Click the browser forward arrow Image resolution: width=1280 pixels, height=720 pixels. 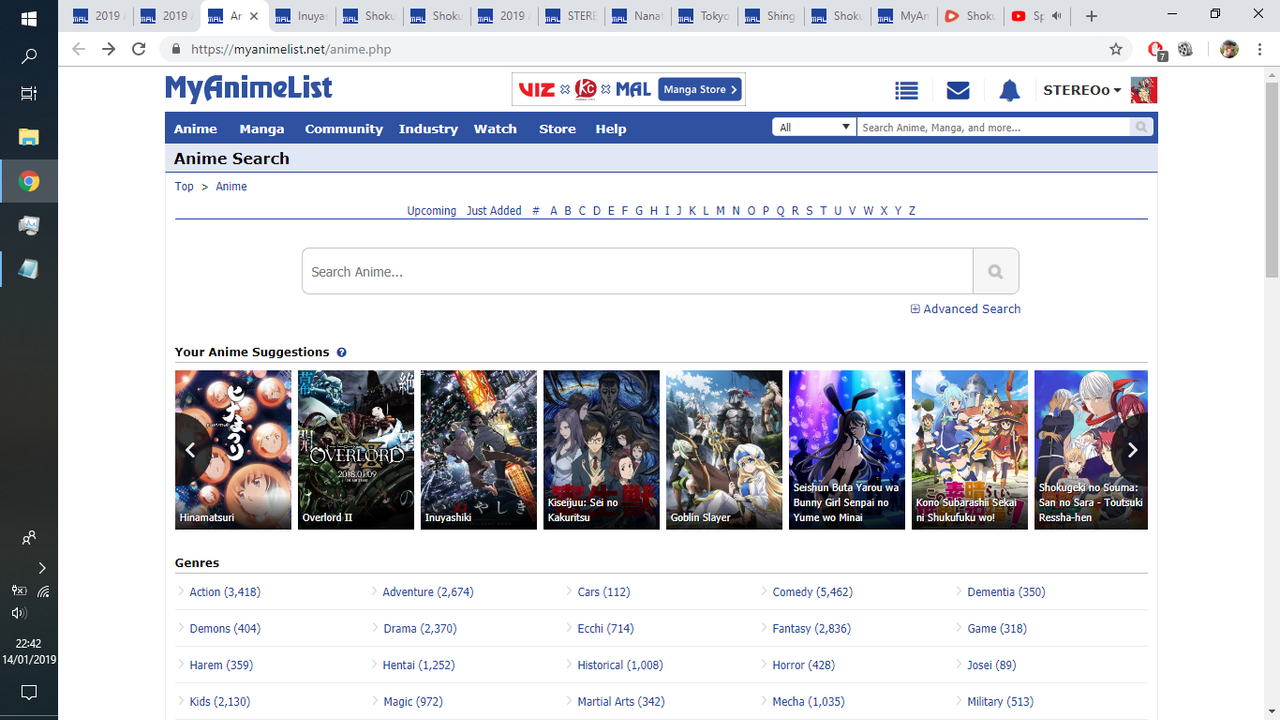click(109, 49)
